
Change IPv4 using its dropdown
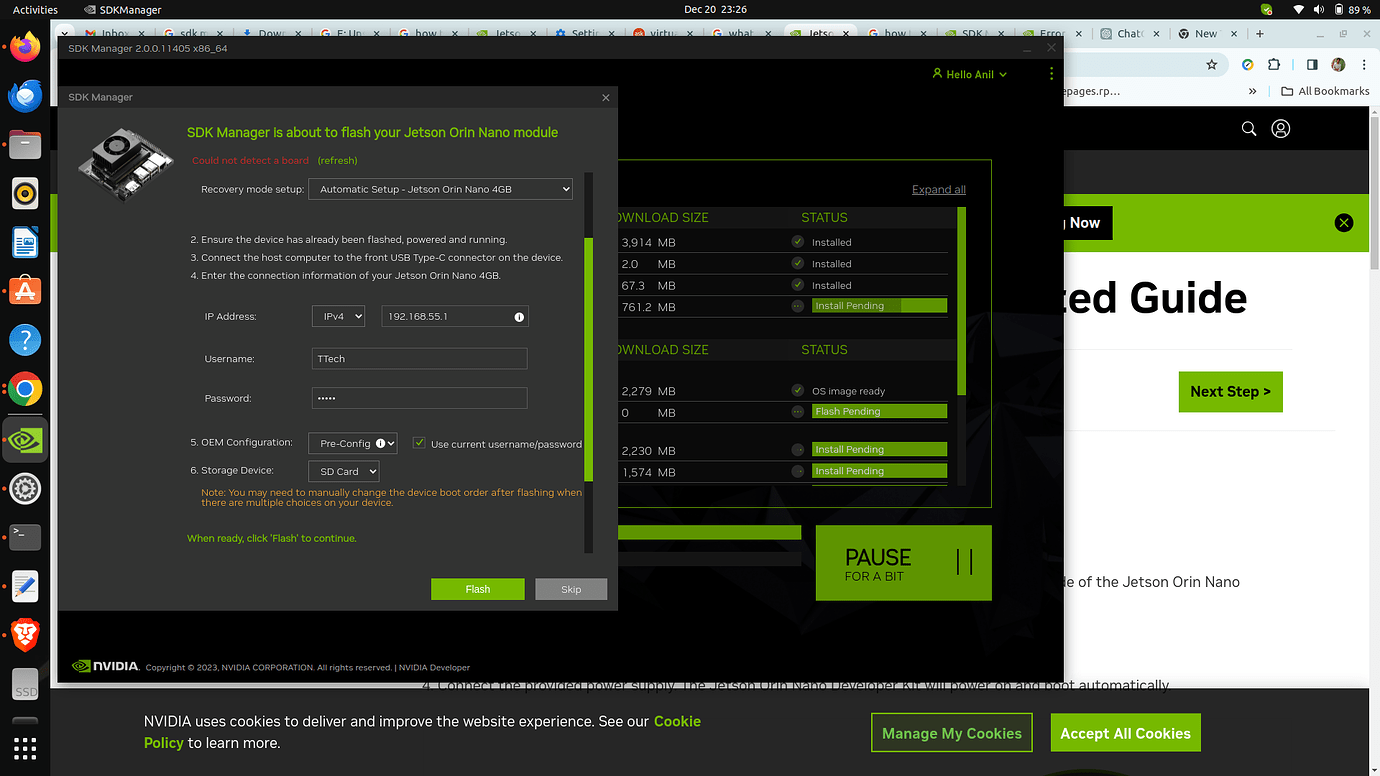(338, 316)
